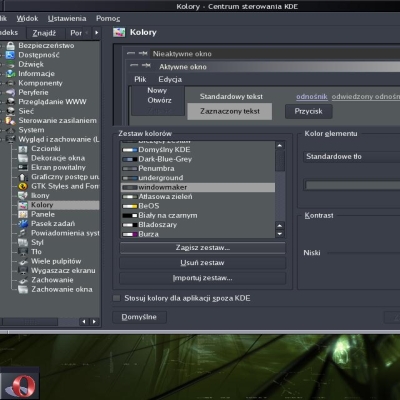This screenshot has height=400, width=400.
Task: Select the underground color scheme
Action: point(198,178)
